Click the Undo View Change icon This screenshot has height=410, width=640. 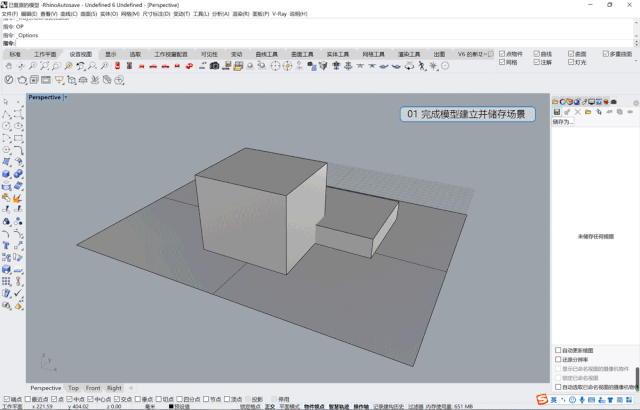pos(80,66)
